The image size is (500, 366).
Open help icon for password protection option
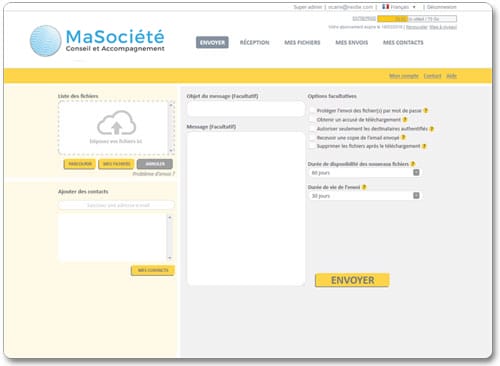(426, 110)
